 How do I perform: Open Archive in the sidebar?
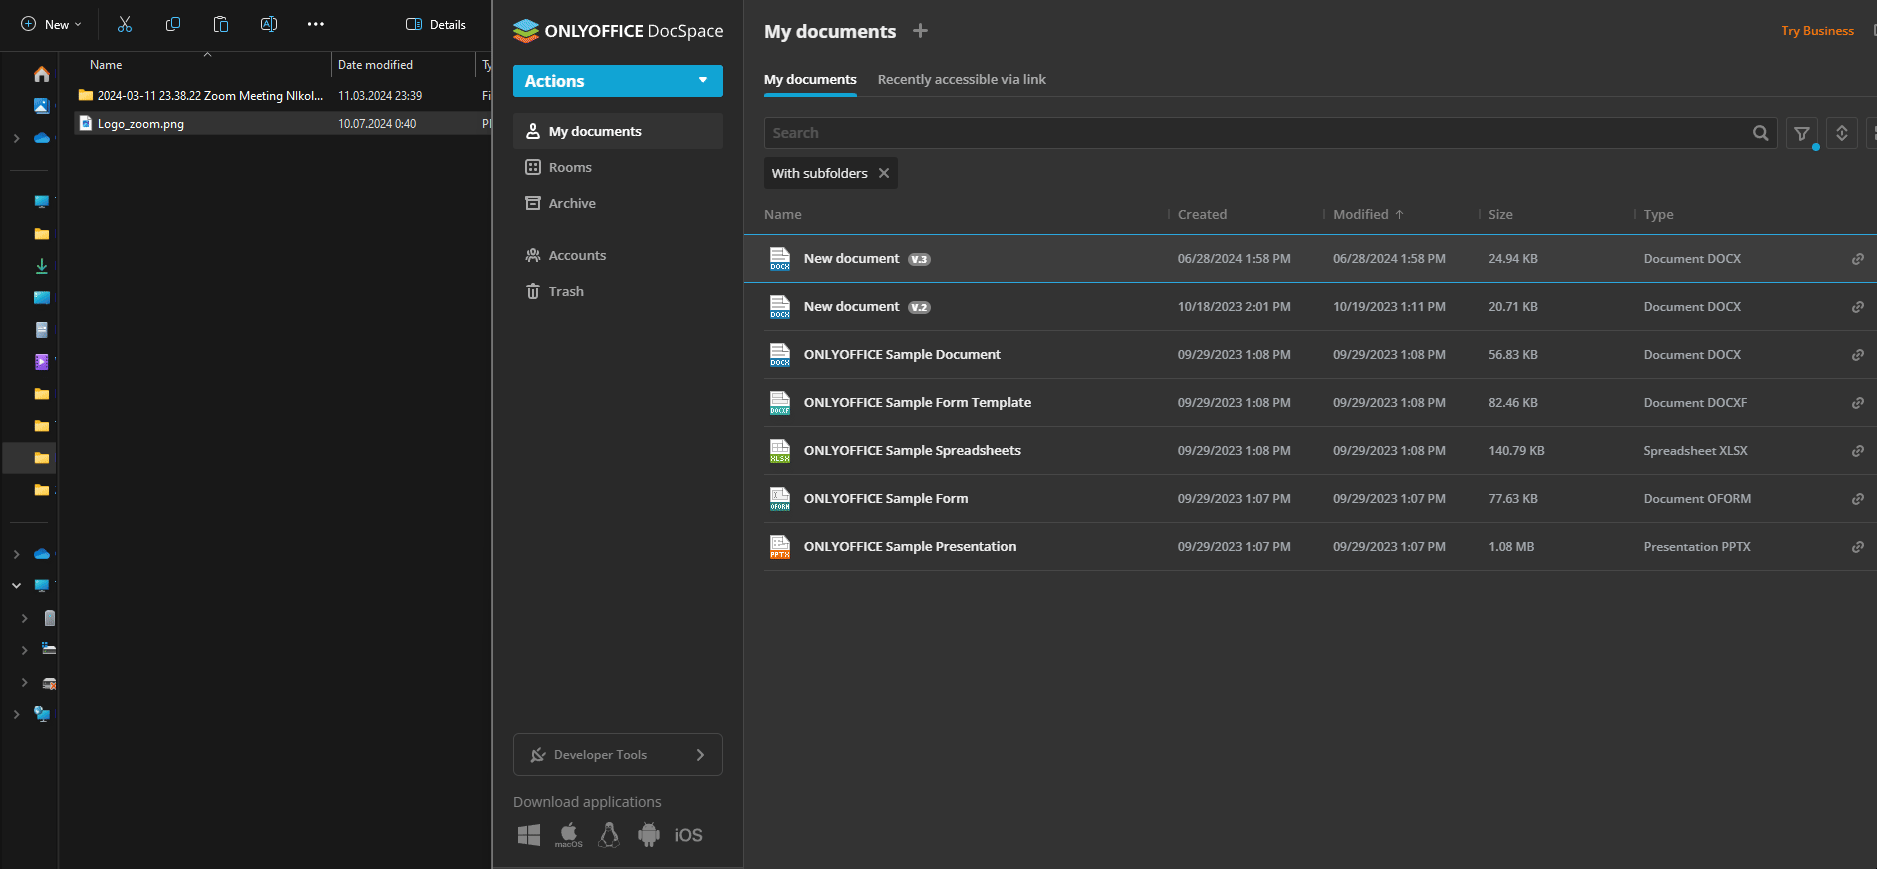(618, 203)
